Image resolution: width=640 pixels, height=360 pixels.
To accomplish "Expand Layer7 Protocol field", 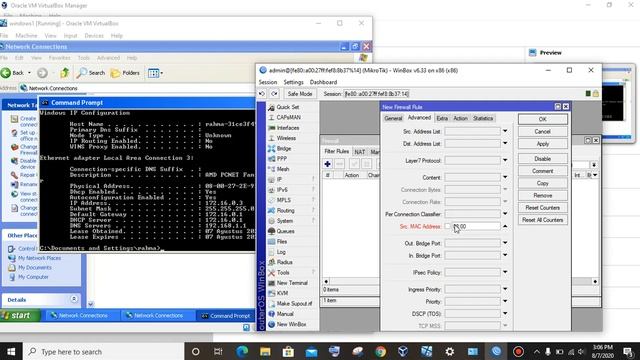I will (x=505, y=160).
